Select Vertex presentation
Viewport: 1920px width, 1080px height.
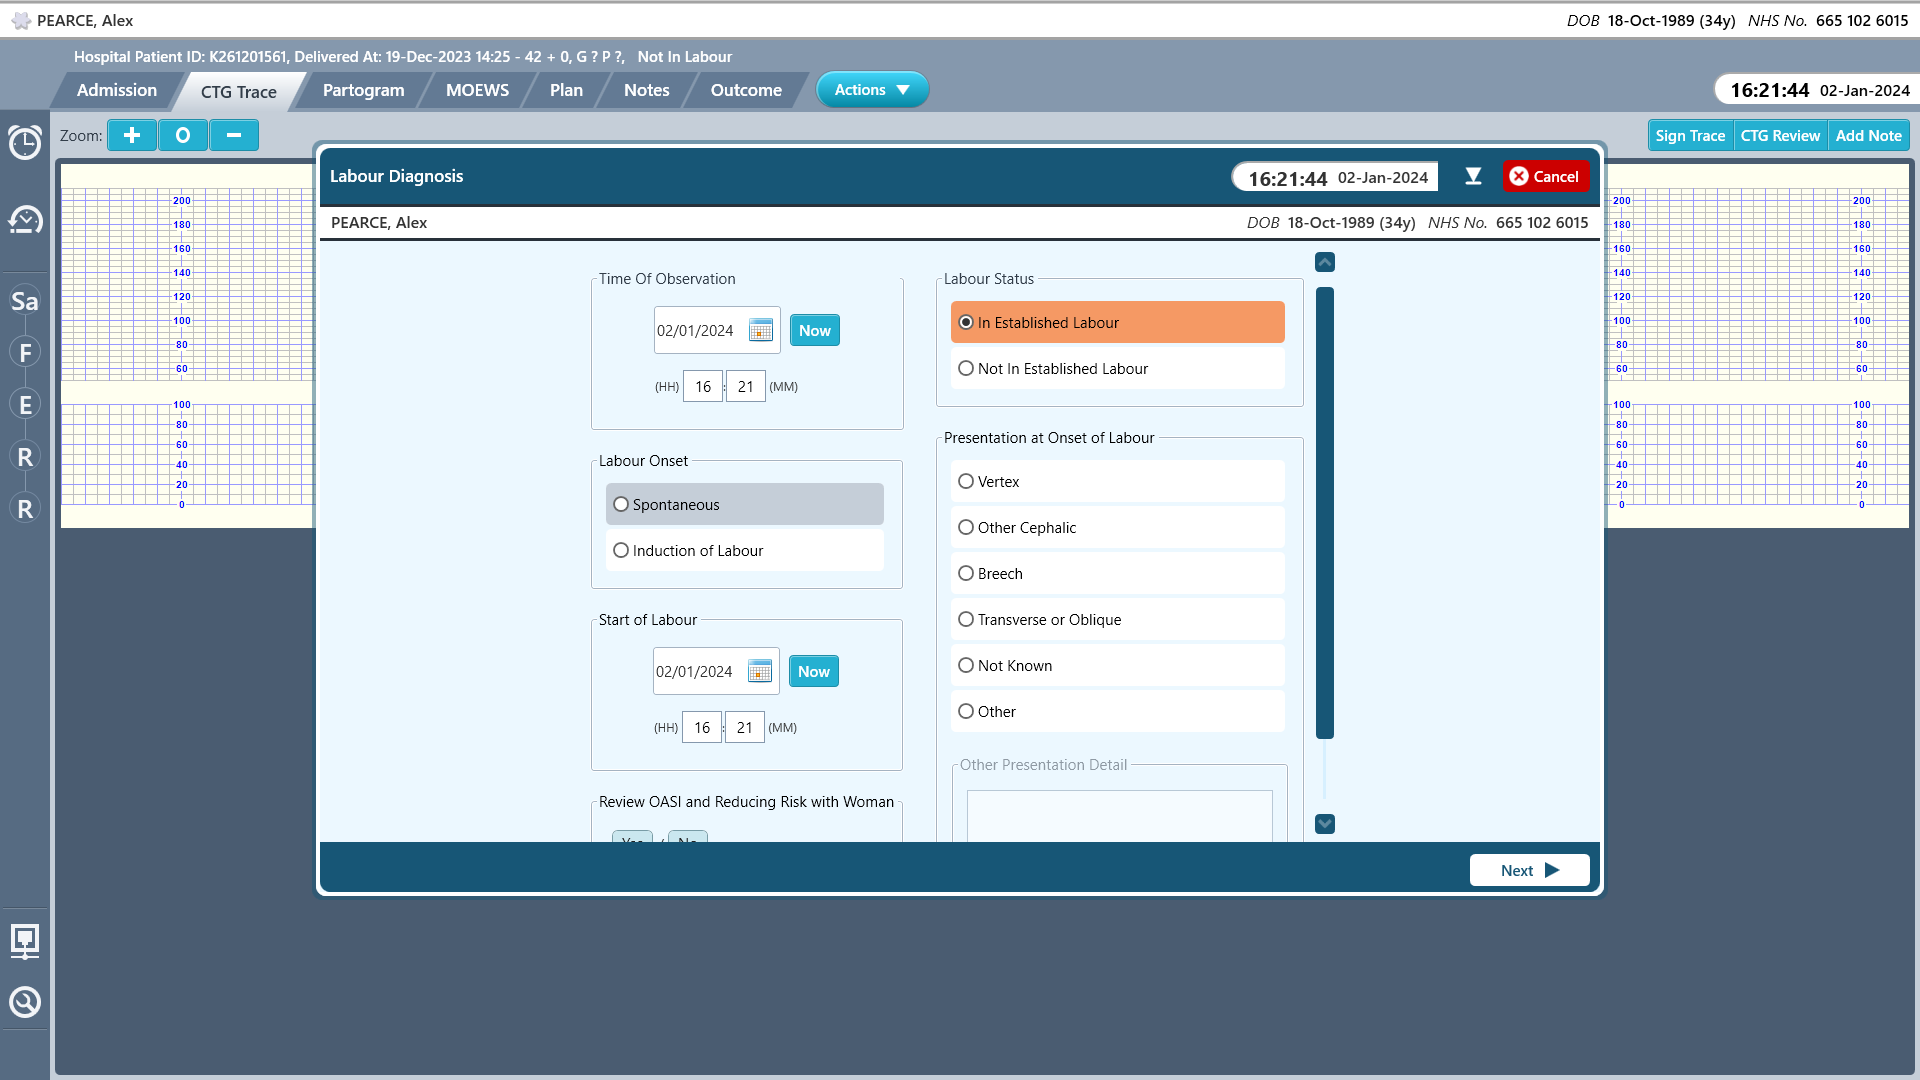coord(1117,482)
